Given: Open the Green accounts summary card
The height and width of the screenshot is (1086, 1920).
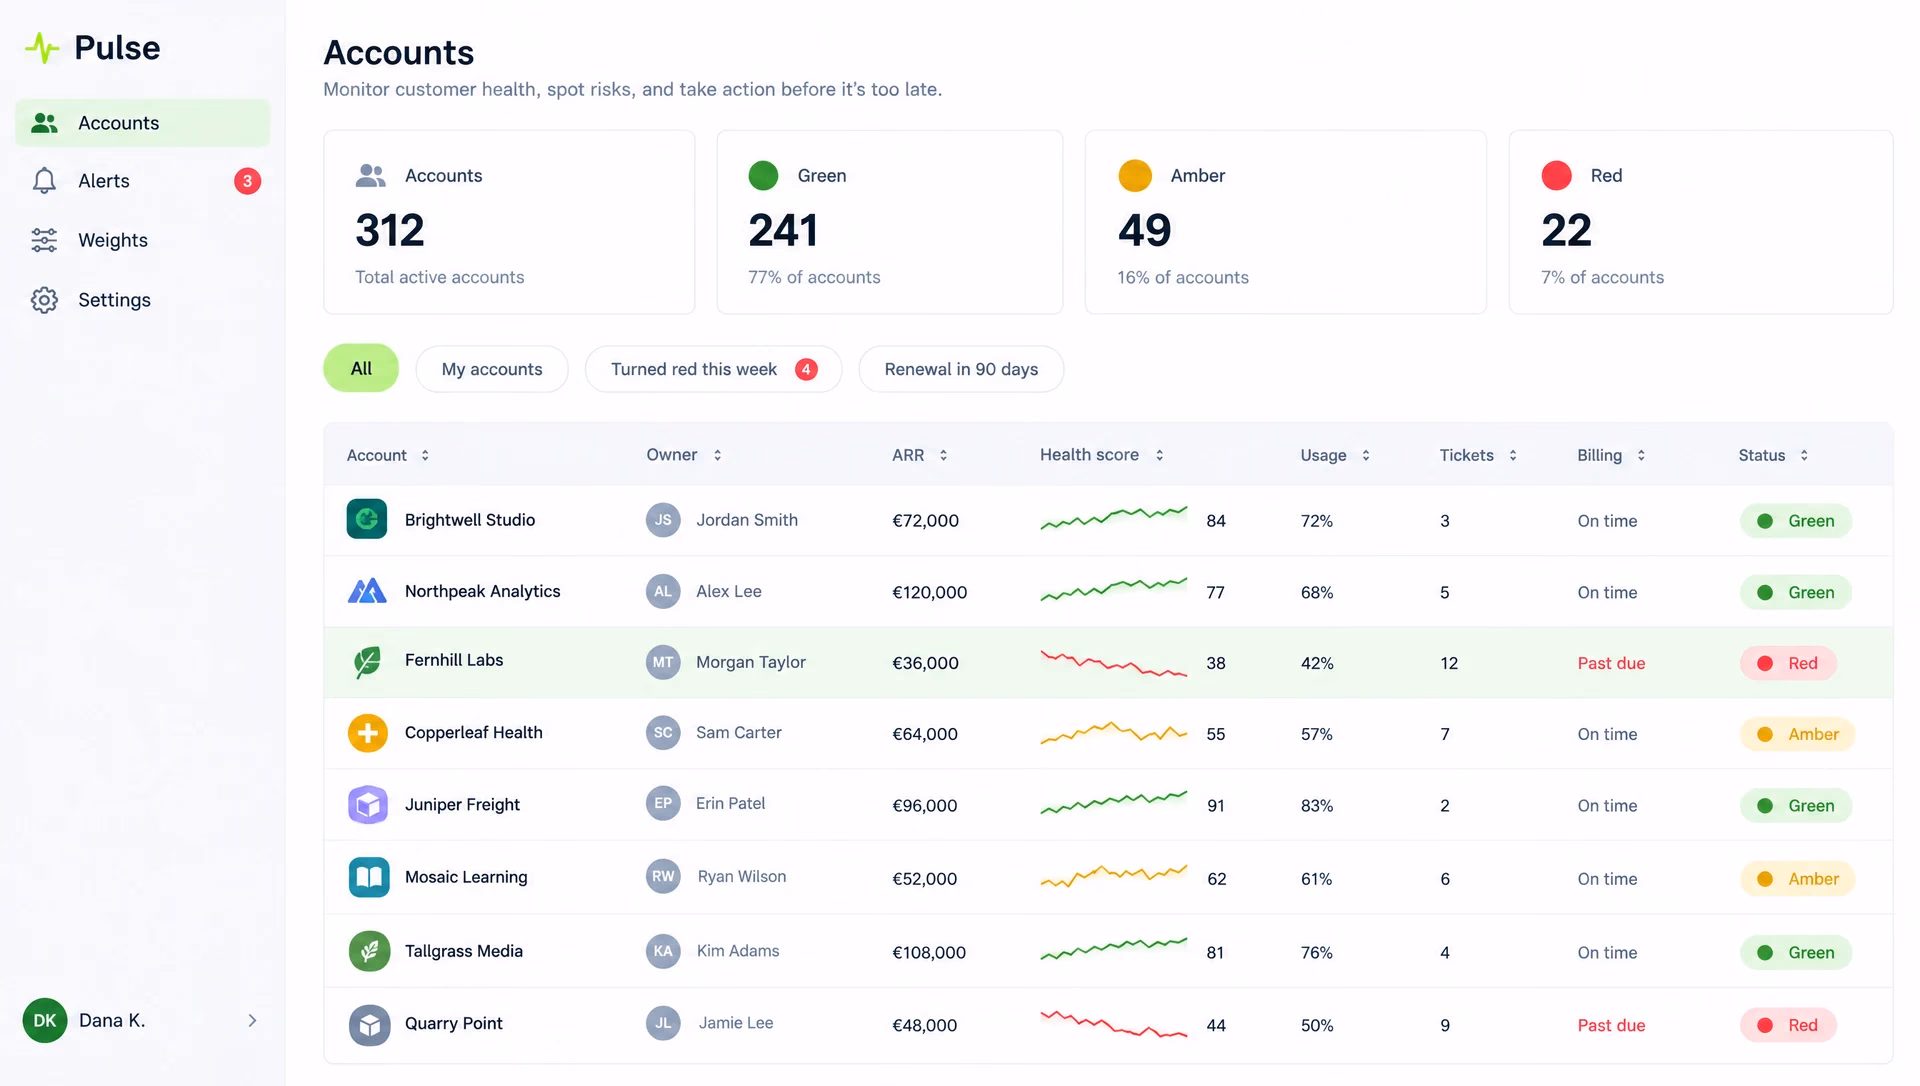Looking at the screenshot, I should [x=890, y=222].
